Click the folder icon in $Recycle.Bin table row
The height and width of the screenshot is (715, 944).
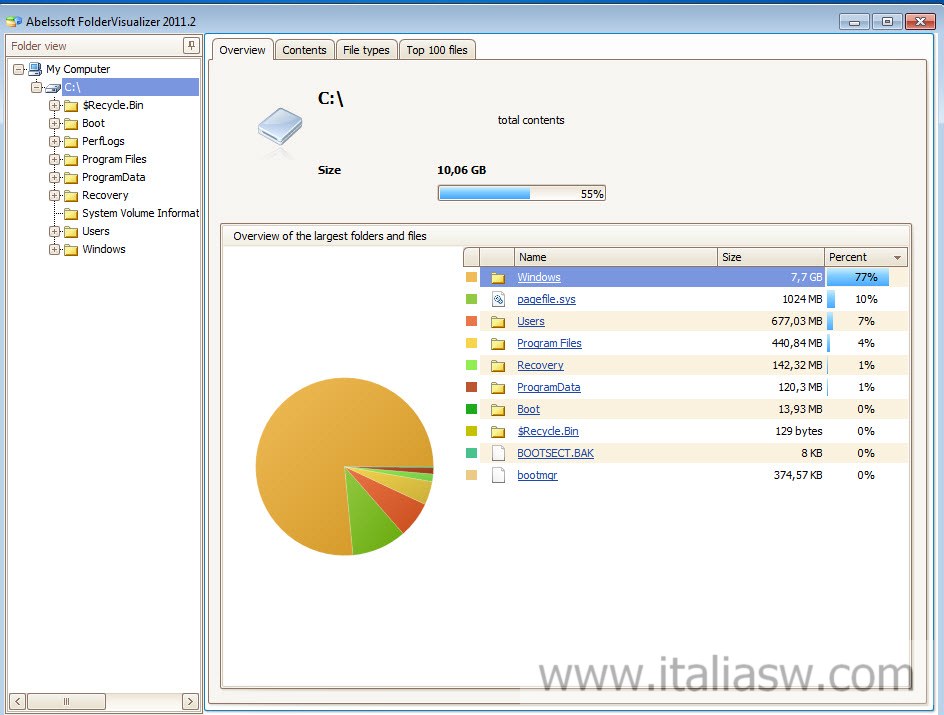(x=498, y=432)
